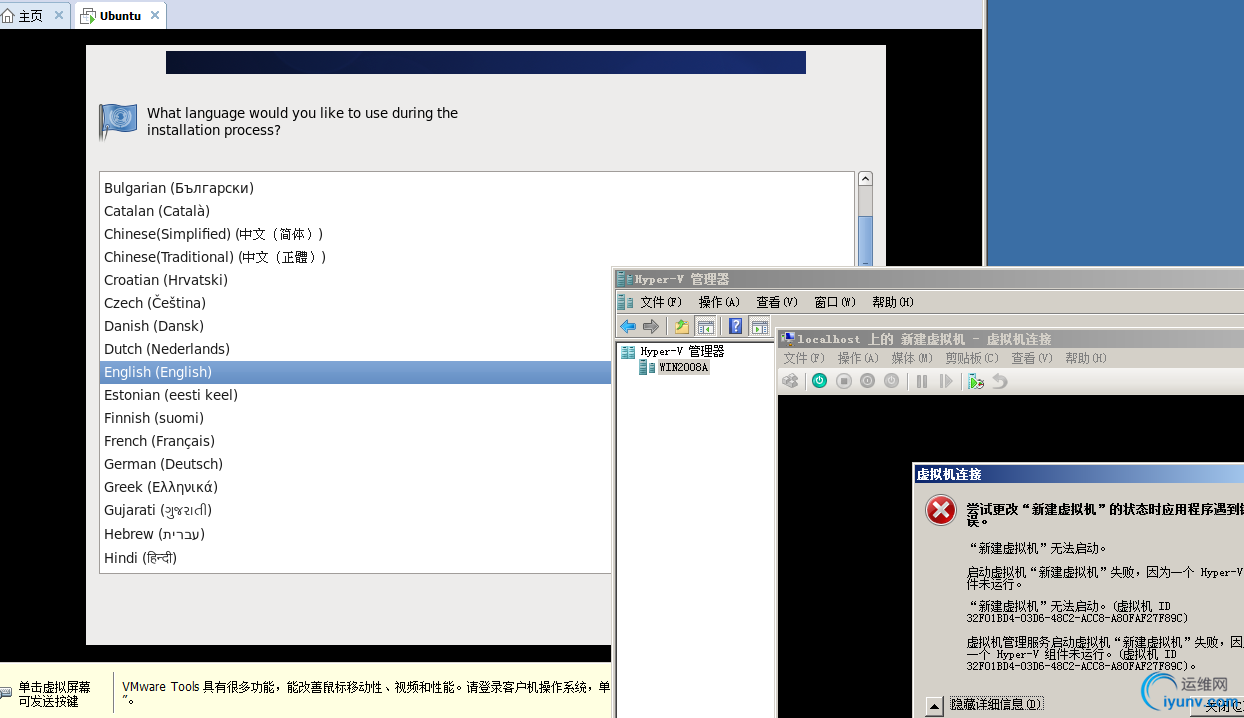Collapse details with the triangle button

pos(934,706)
